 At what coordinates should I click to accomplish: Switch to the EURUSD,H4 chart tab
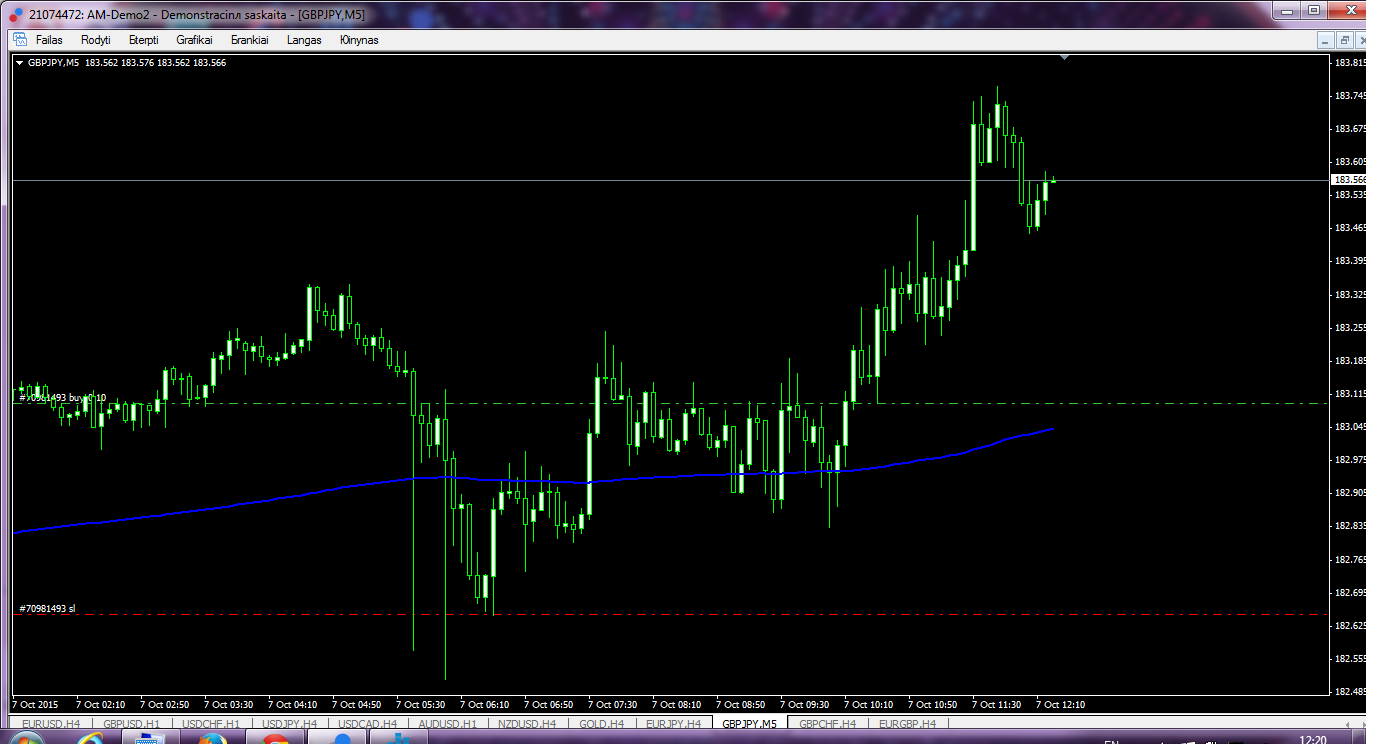coord(52,724)
